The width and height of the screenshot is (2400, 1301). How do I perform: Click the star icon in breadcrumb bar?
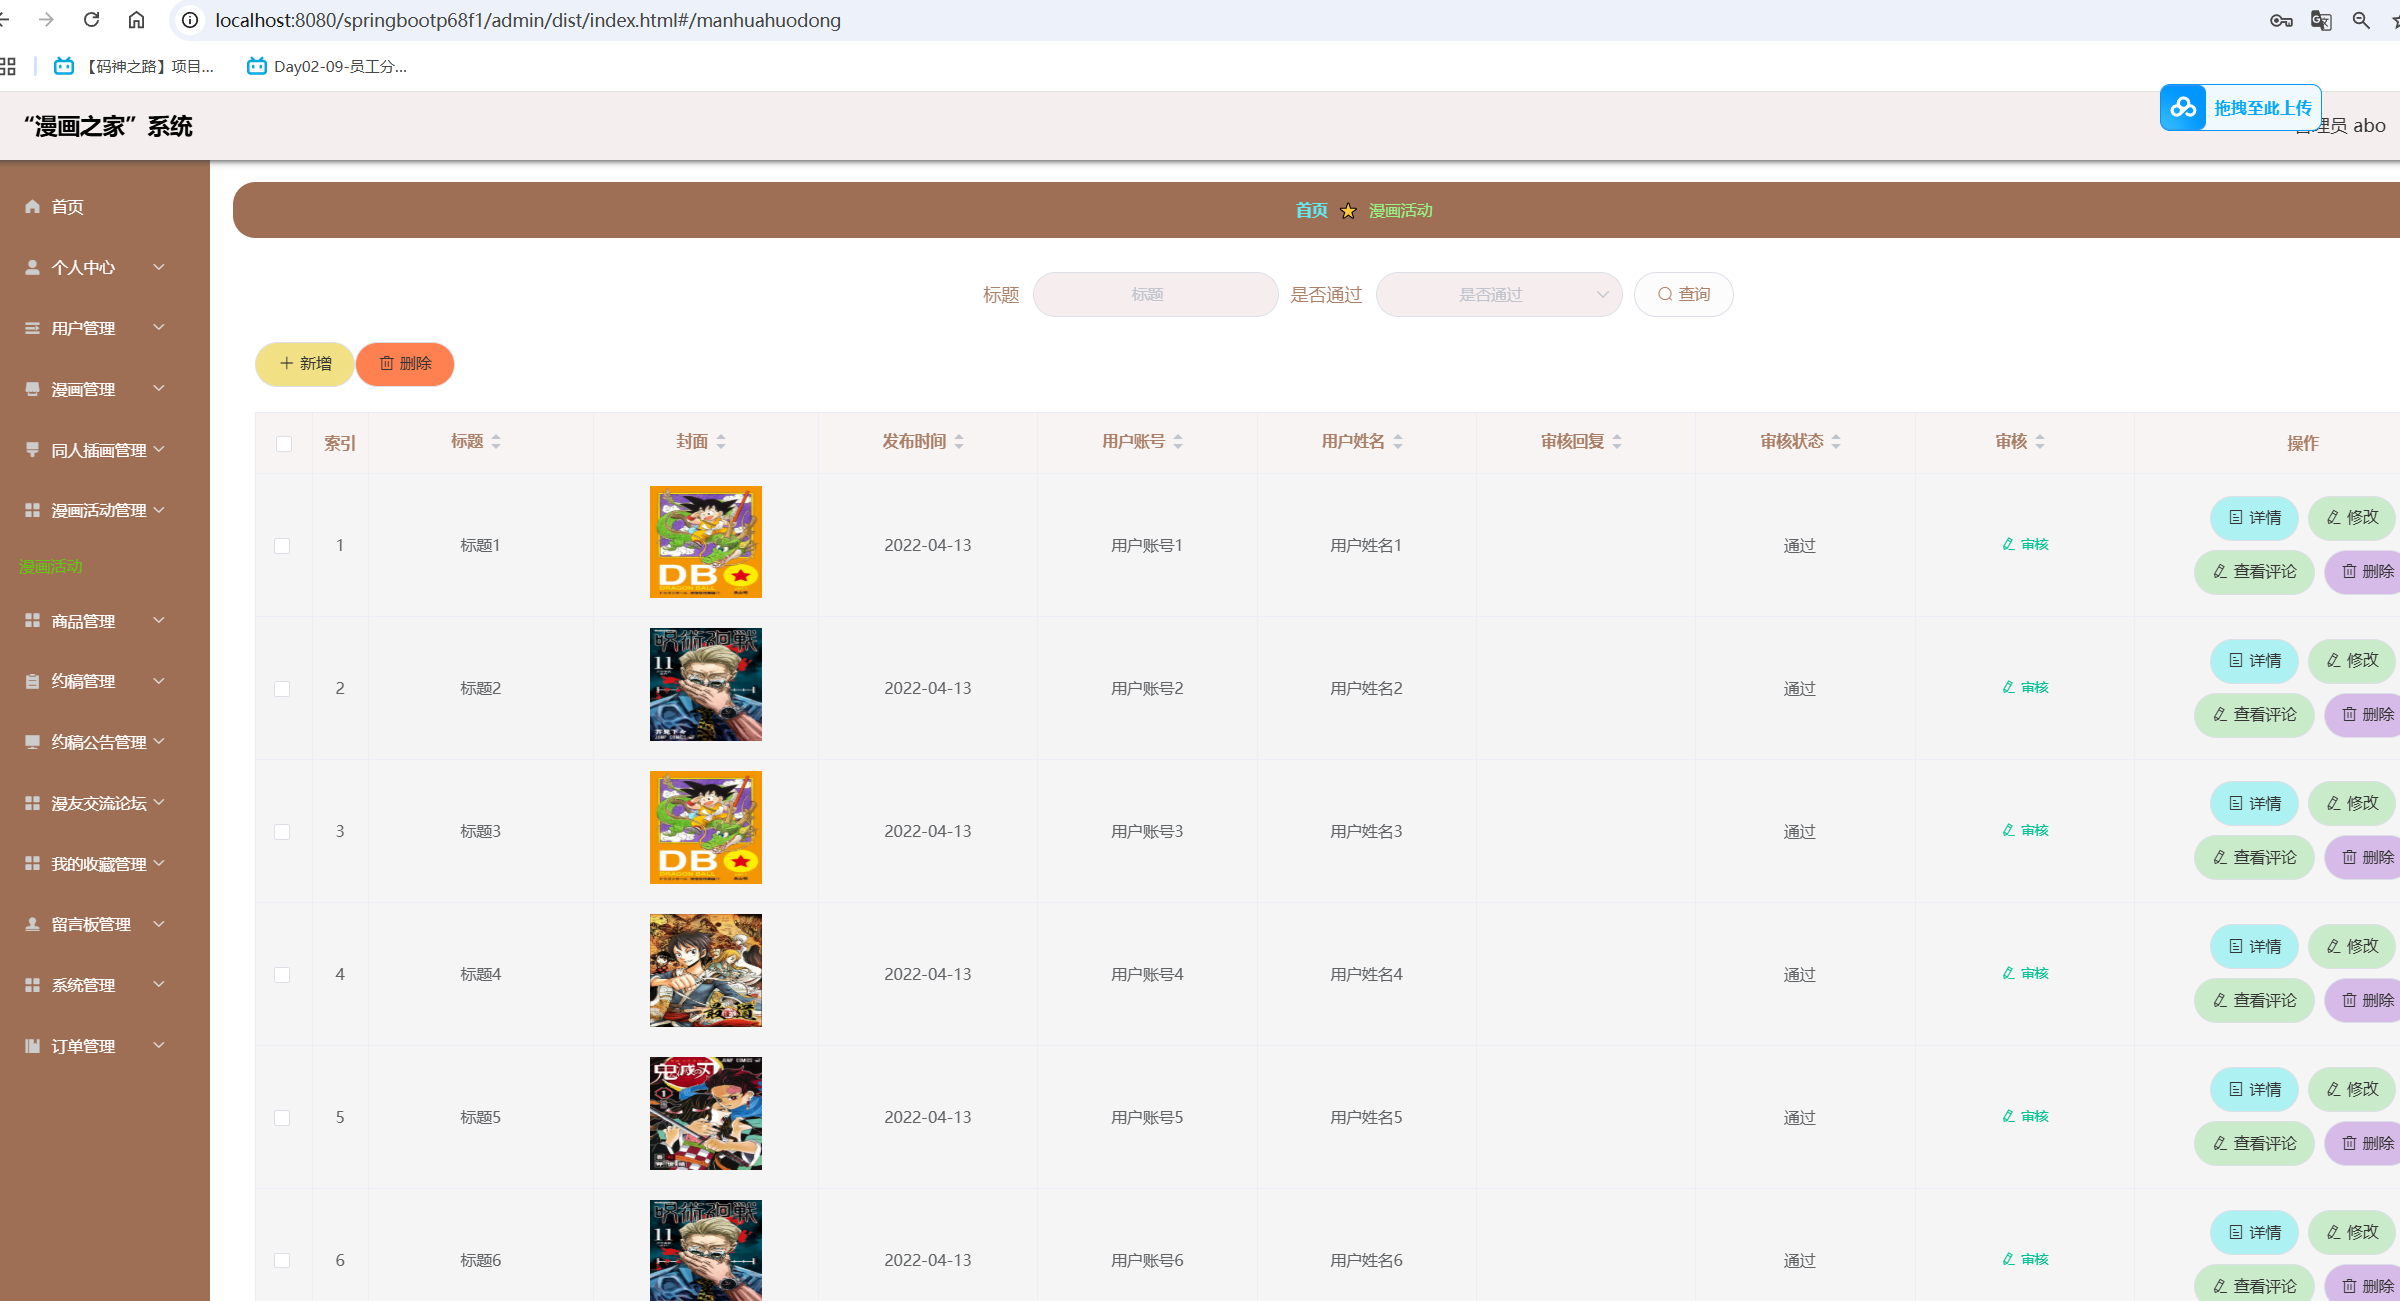tap(1348, 211)
